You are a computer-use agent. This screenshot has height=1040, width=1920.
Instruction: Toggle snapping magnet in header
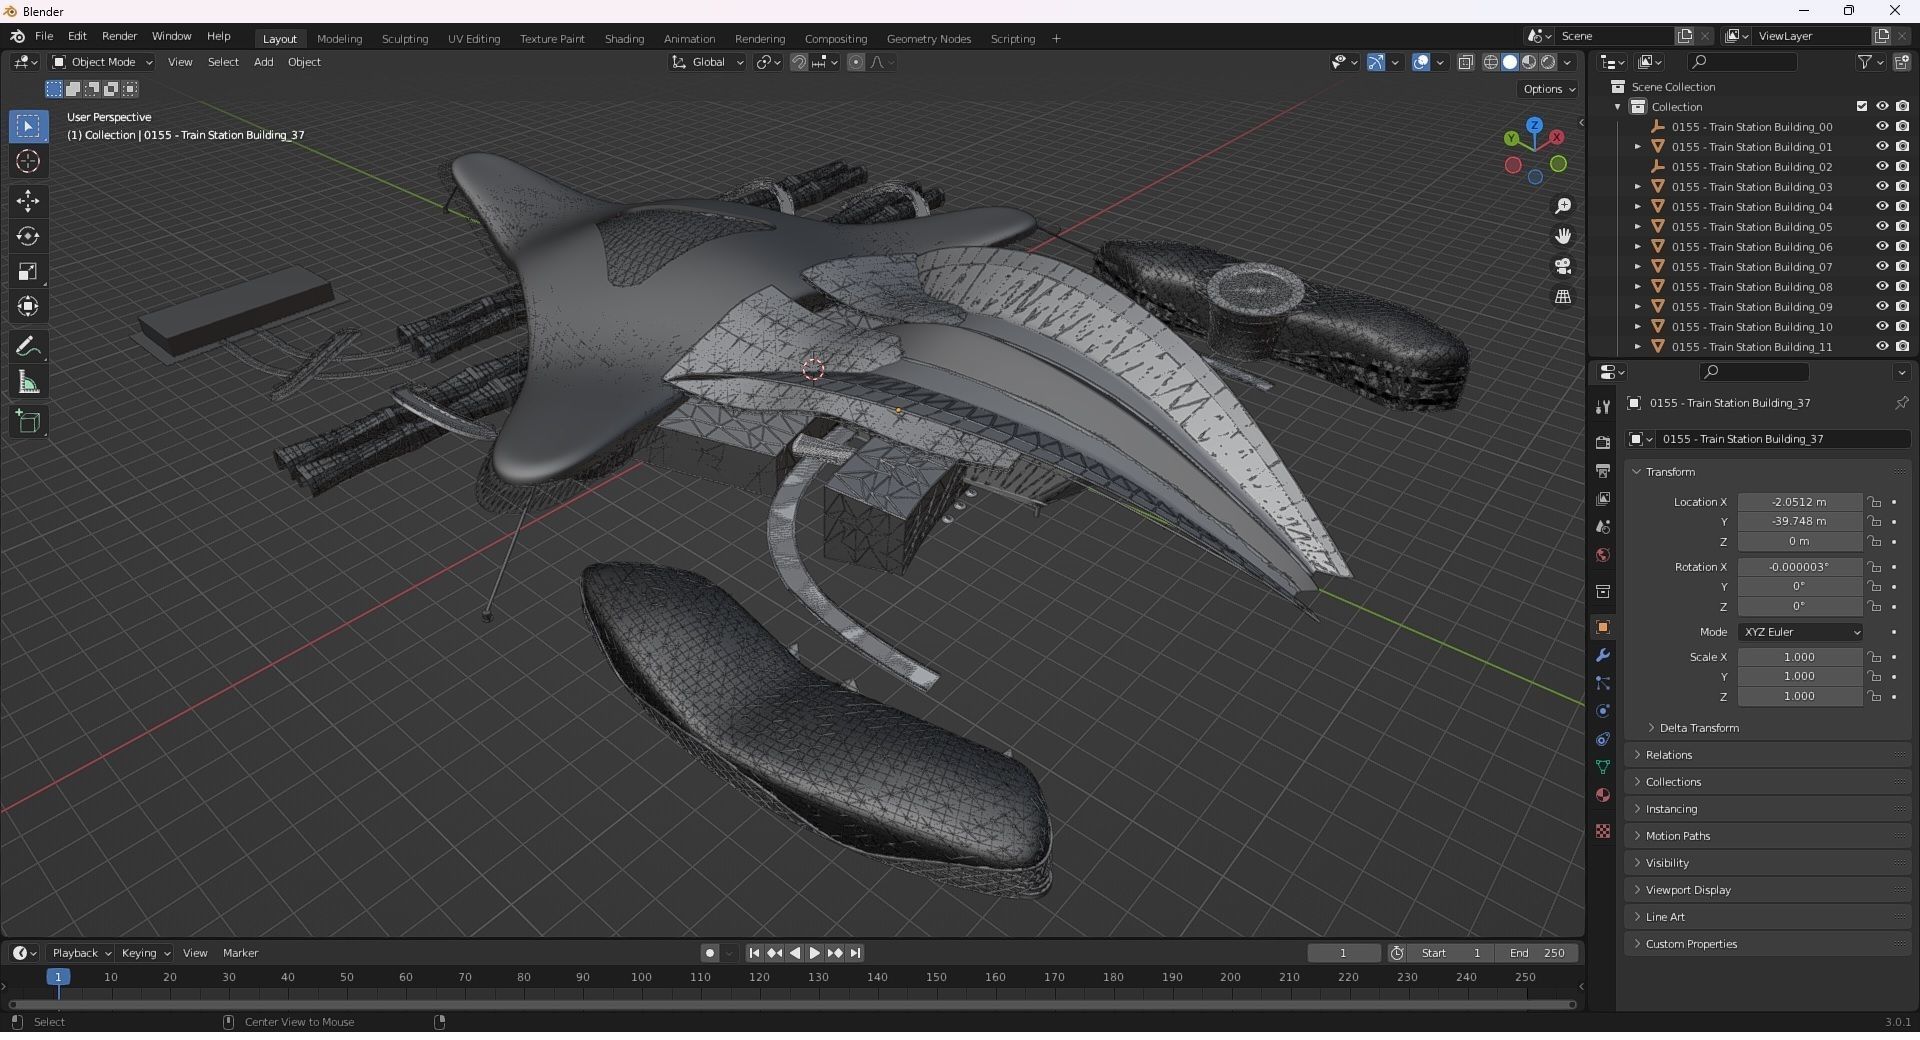[799, 62]
